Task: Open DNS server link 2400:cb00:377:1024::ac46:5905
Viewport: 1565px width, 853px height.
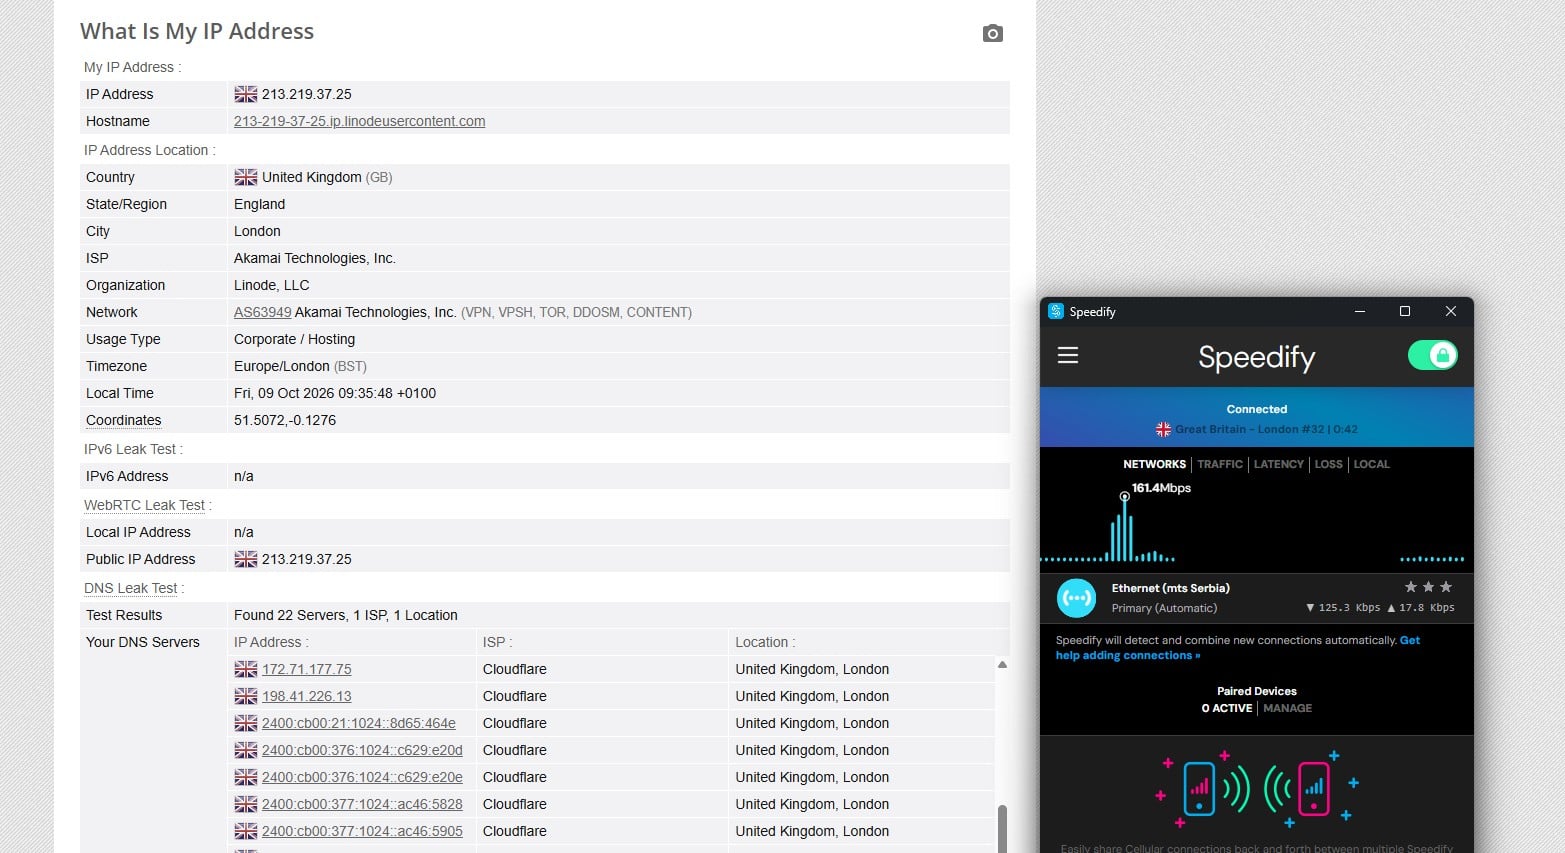Action: point(362,831)
